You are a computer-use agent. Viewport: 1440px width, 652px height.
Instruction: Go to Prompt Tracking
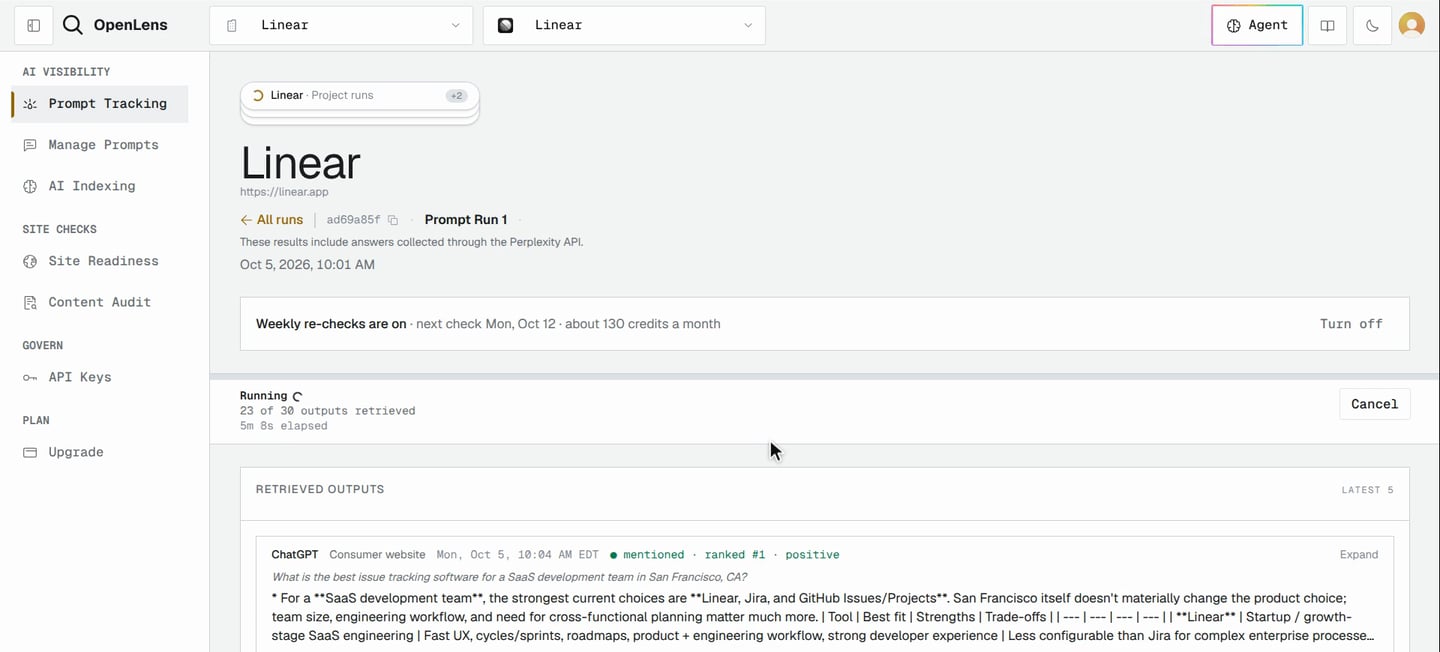tap(100, 103)
